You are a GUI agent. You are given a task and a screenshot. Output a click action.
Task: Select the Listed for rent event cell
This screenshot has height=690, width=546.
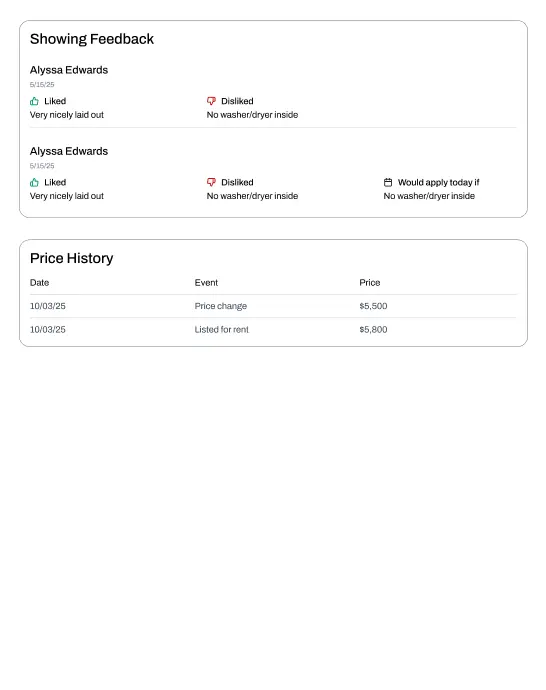(222, 330)
